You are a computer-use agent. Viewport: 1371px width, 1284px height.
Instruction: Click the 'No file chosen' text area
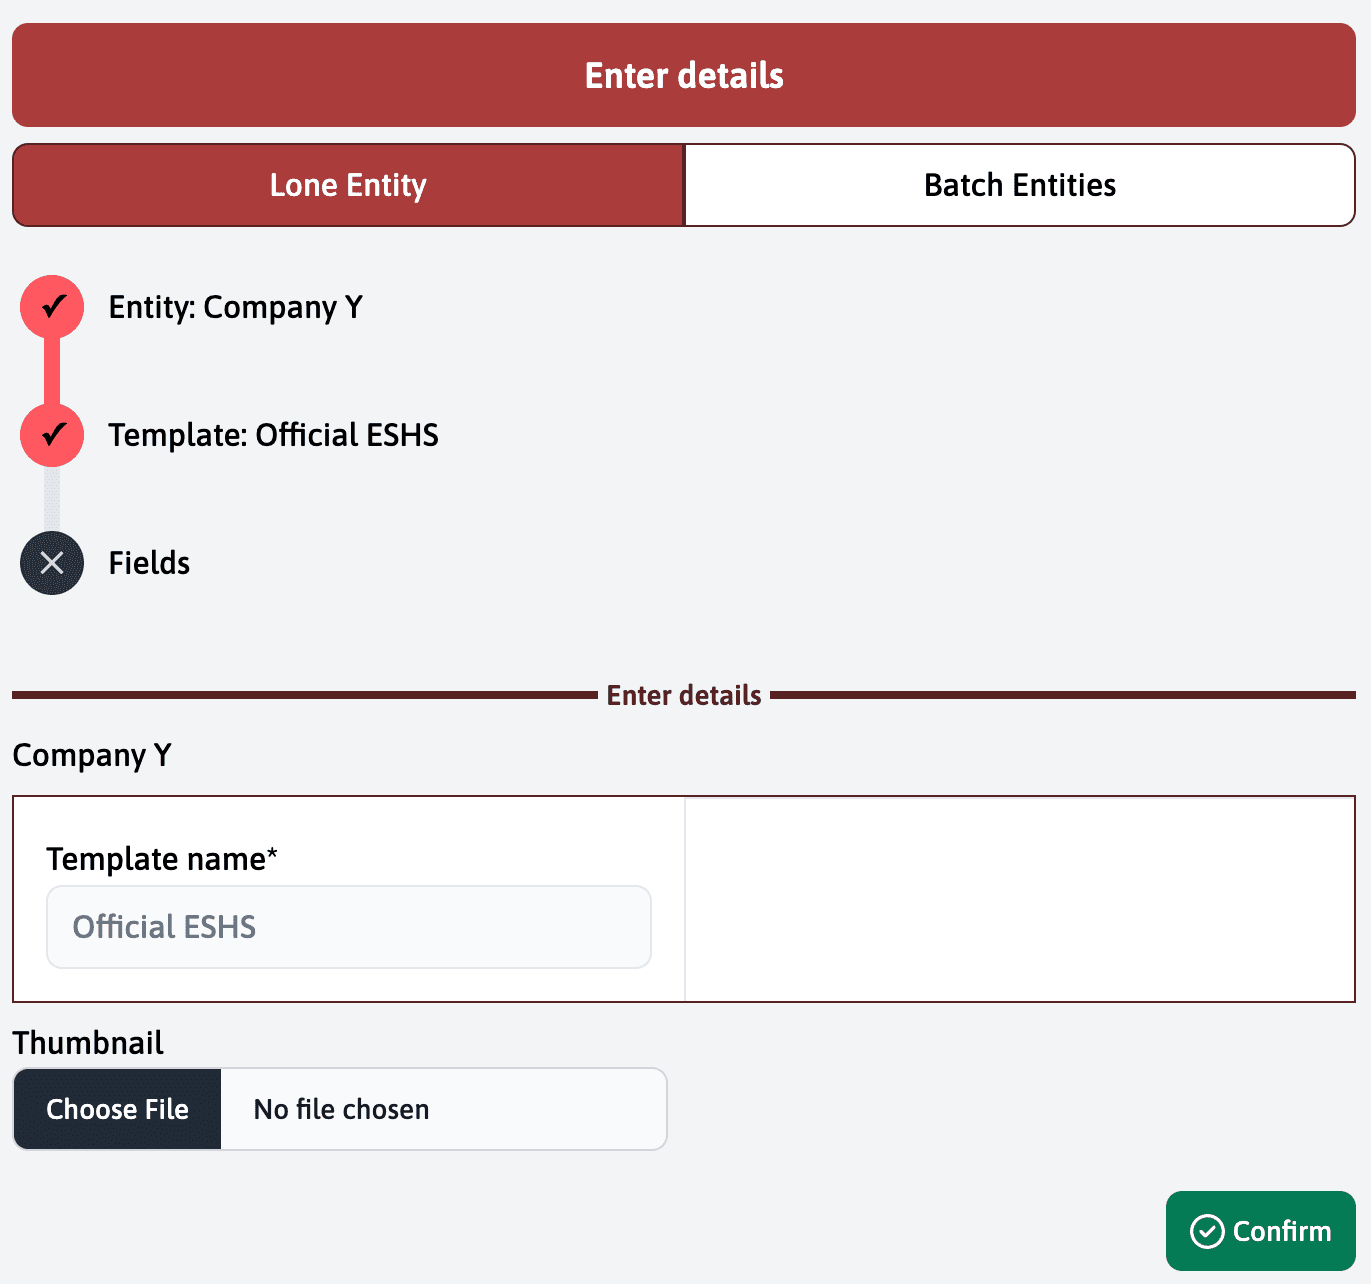(341, 1109)
